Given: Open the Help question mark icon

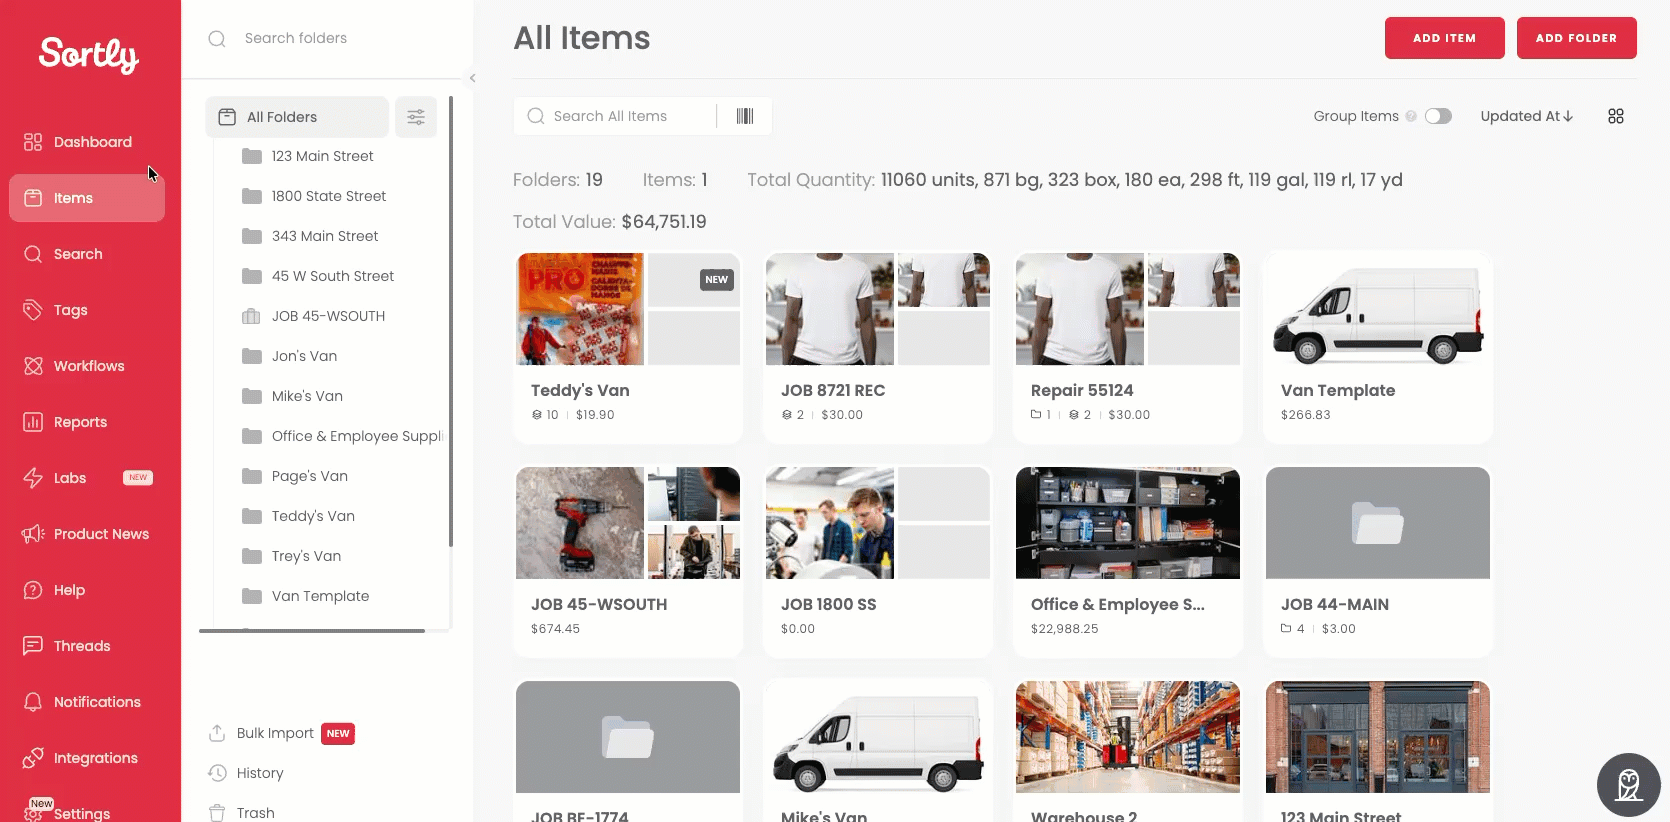Looking at the screenshot, I should coord(33,590).
